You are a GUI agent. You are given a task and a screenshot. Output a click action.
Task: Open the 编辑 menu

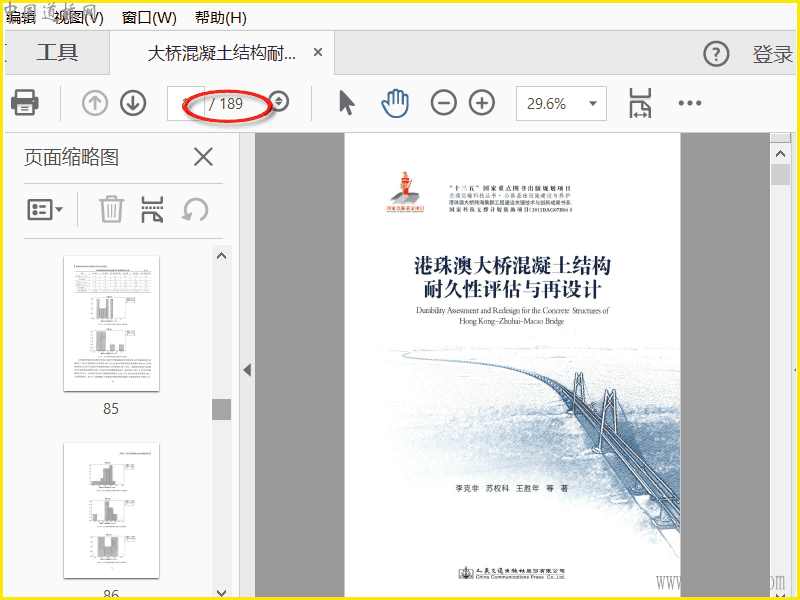21,17
